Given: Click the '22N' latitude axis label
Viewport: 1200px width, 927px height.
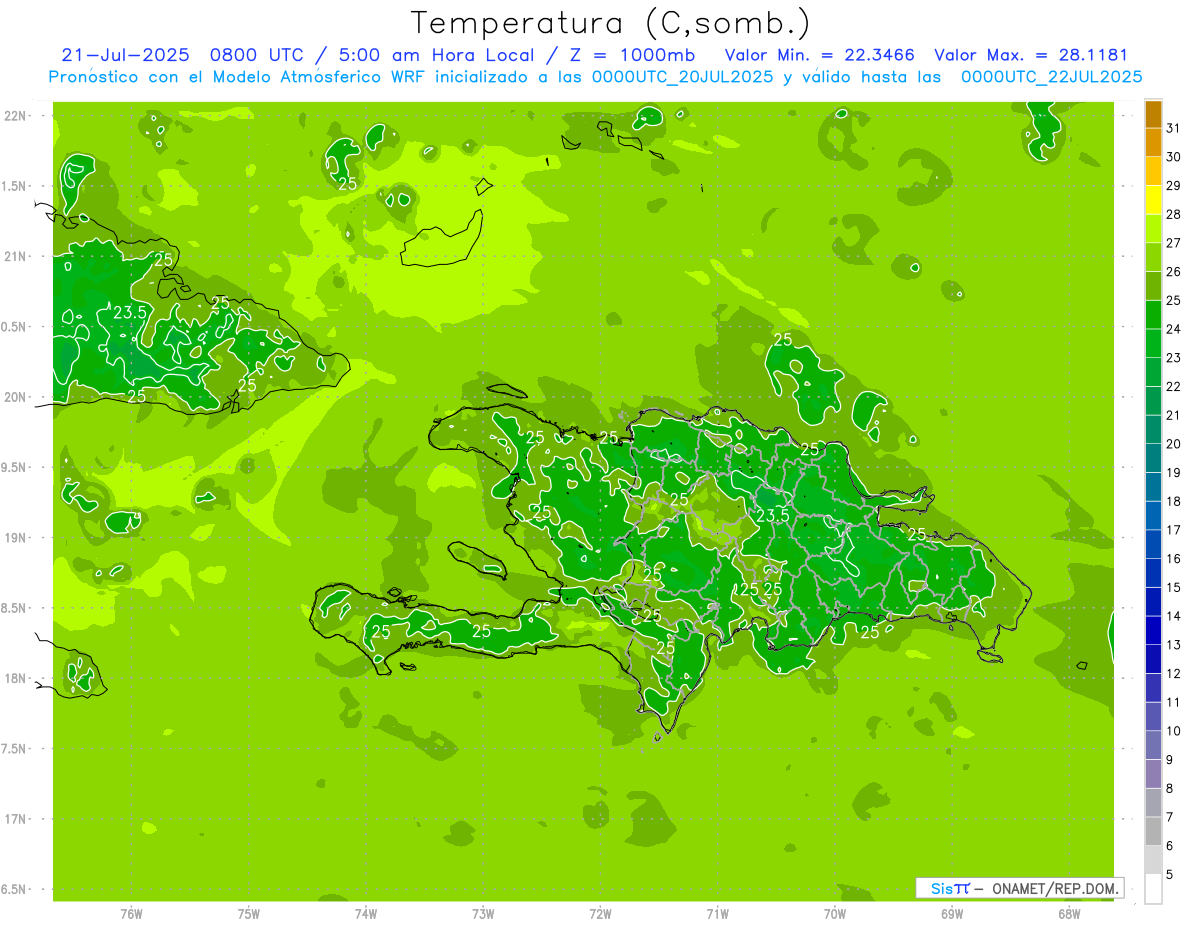Looking at the screenshot, I should pos(16,115).
